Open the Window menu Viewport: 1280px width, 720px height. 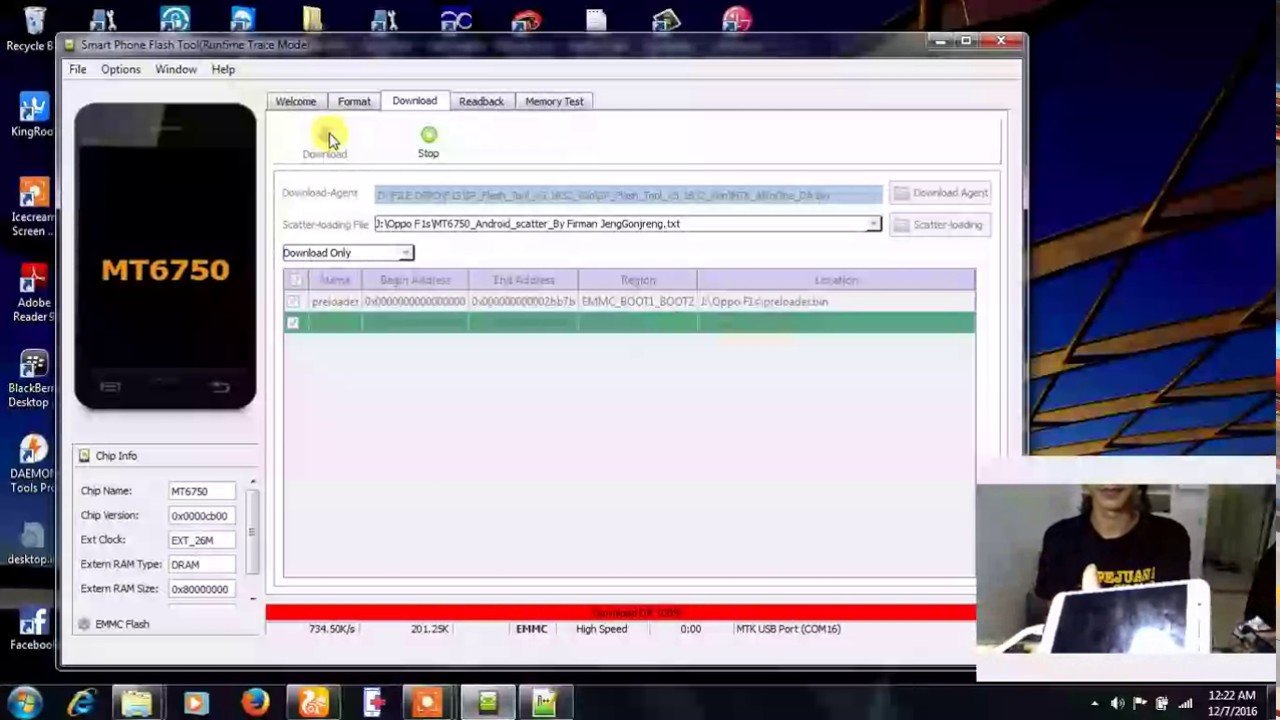176,70
